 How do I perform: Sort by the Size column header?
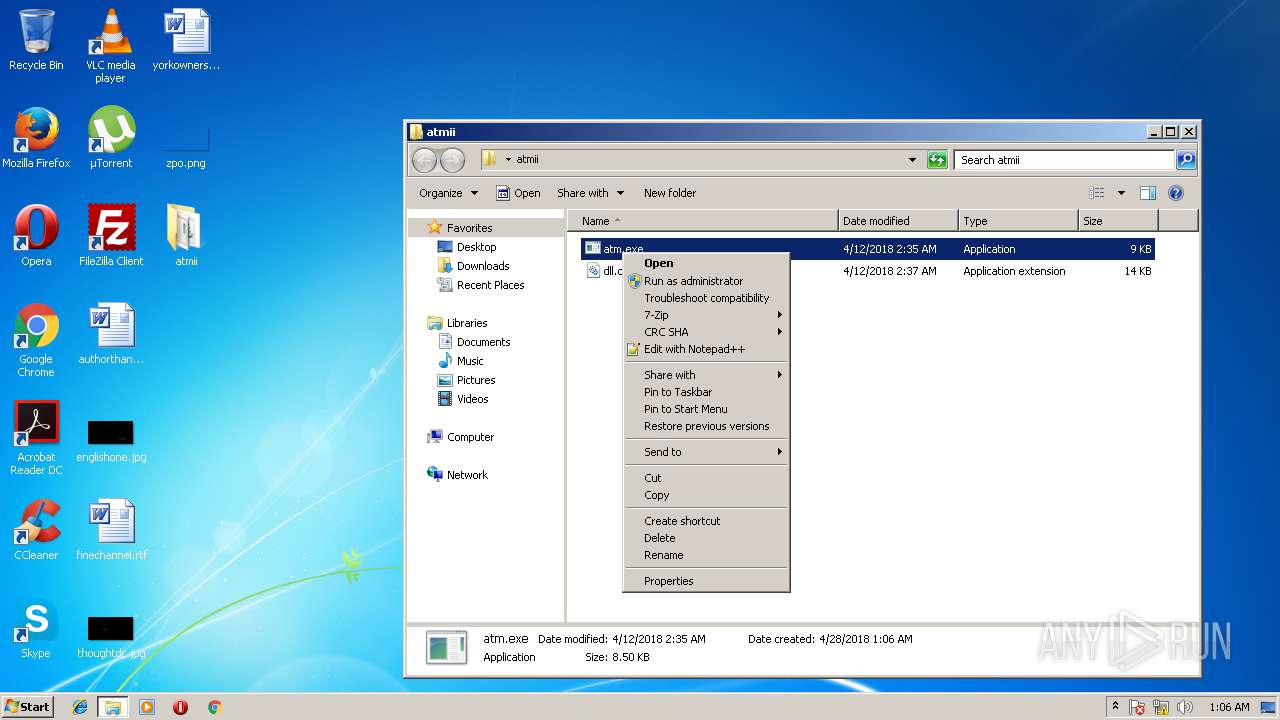(x=1118, y=221)
